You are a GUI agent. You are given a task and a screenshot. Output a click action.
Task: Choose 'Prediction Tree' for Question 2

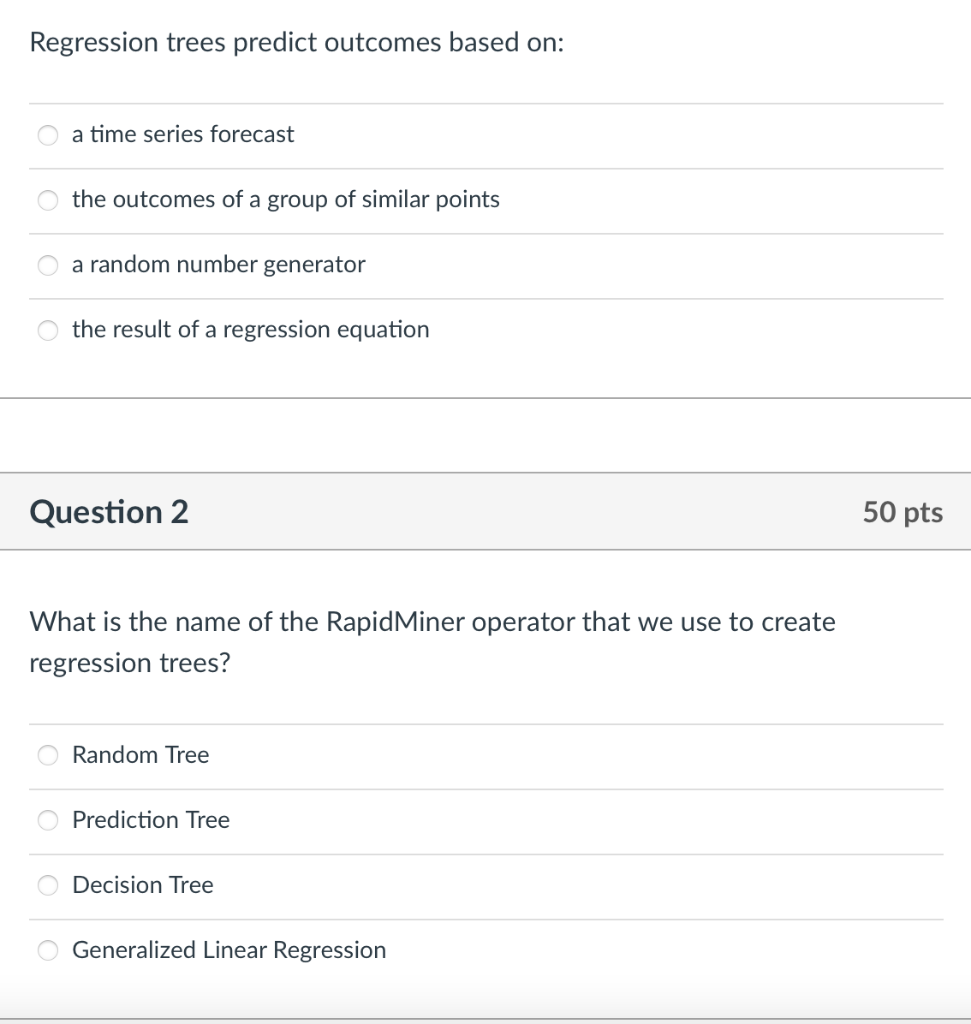point(47,820)
